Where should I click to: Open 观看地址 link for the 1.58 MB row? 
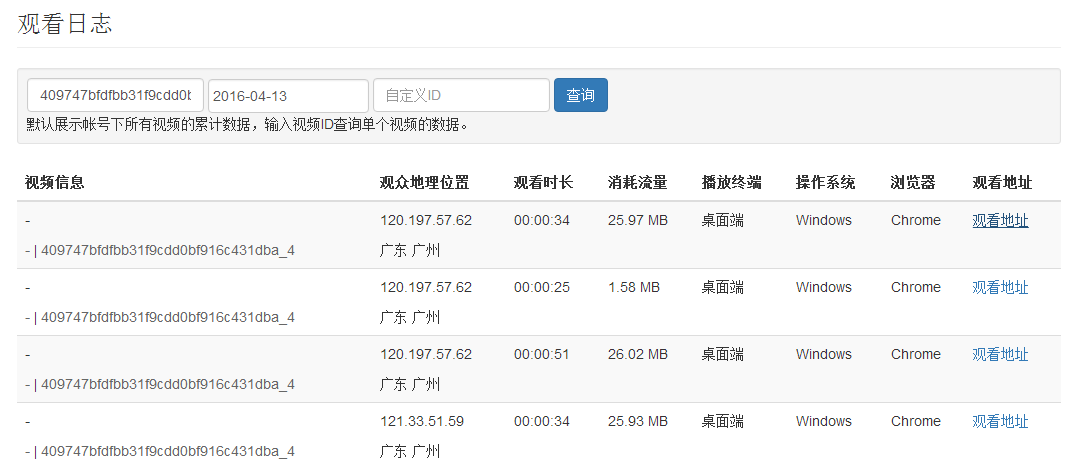[1000, 288]
